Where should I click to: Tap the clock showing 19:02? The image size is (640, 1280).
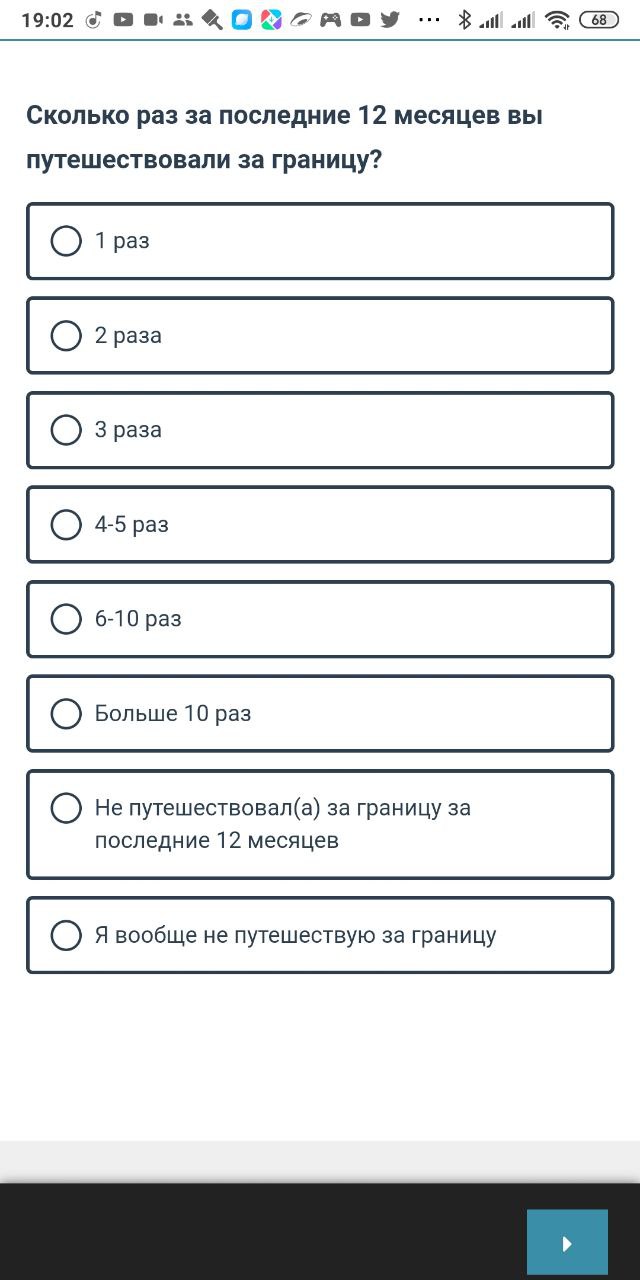point(47,19)
